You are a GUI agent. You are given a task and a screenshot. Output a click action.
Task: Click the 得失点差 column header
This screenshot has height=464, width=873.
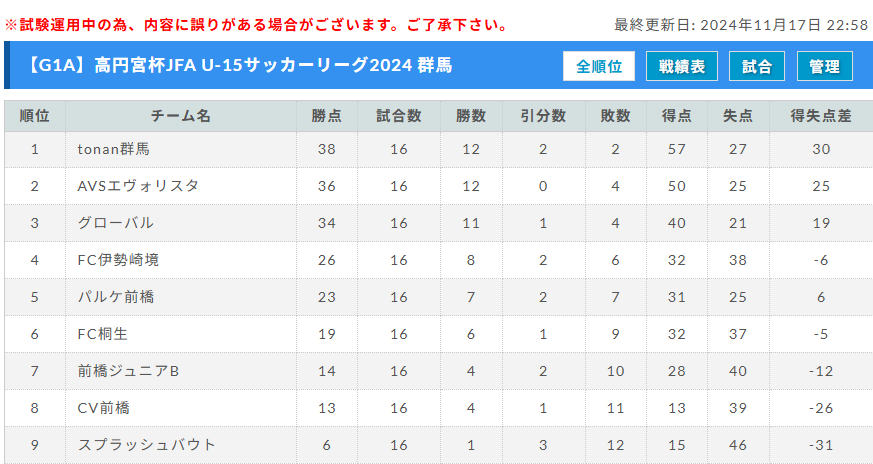(x=821, y=116)
